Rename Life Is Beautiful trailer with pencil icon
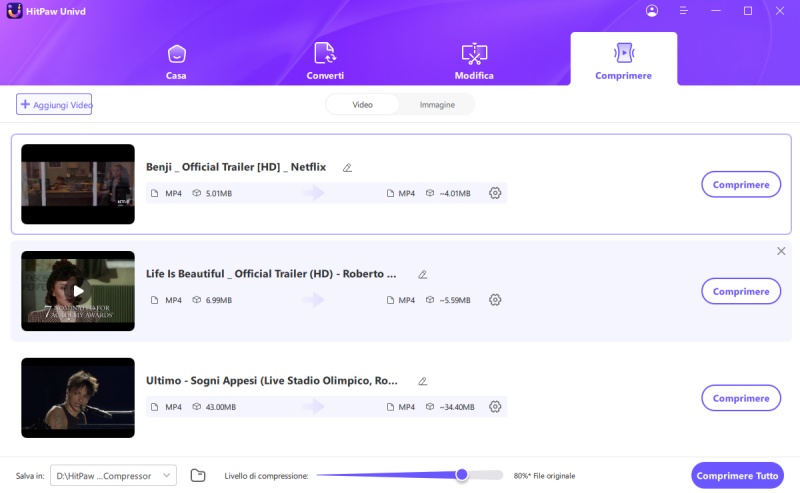The height and width of the screenshot is (493, 800). [x=422, y=275]
